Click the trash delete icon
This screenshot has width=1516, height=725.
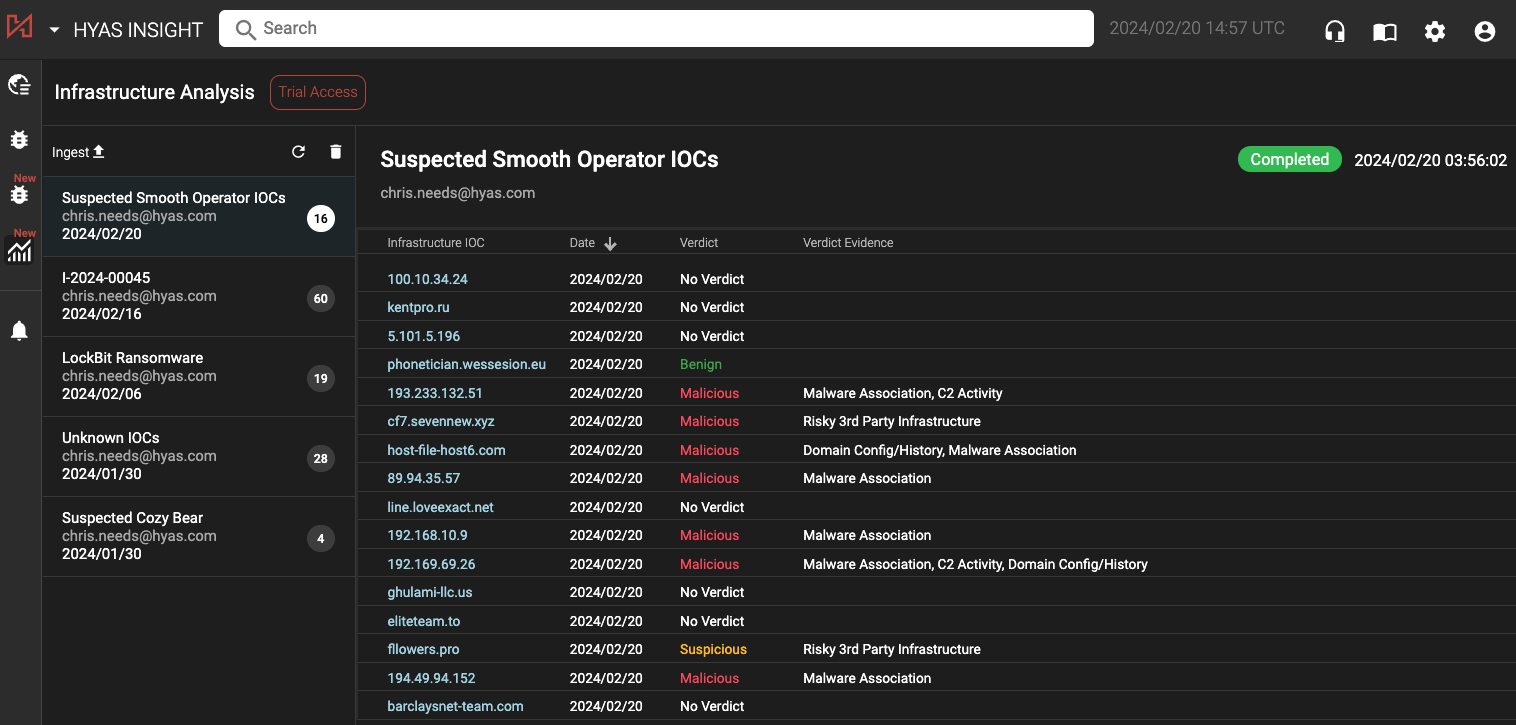336,152
